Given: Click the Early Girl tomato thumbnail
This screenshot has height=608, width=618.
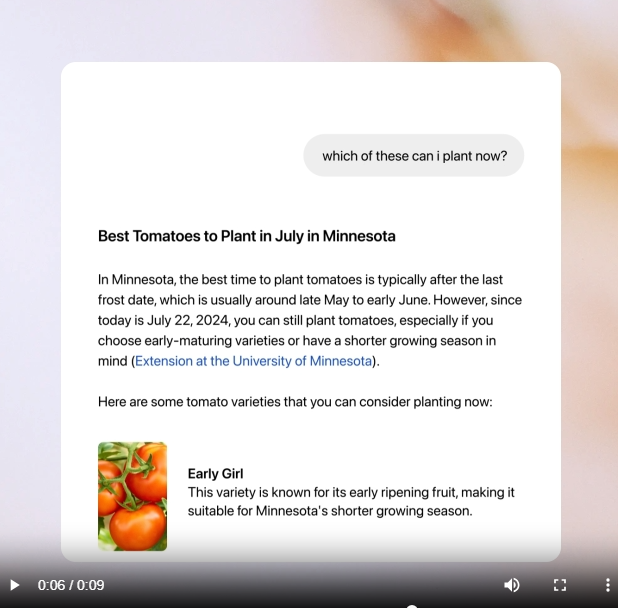Looking at the screenshot, I should (132, 496).
